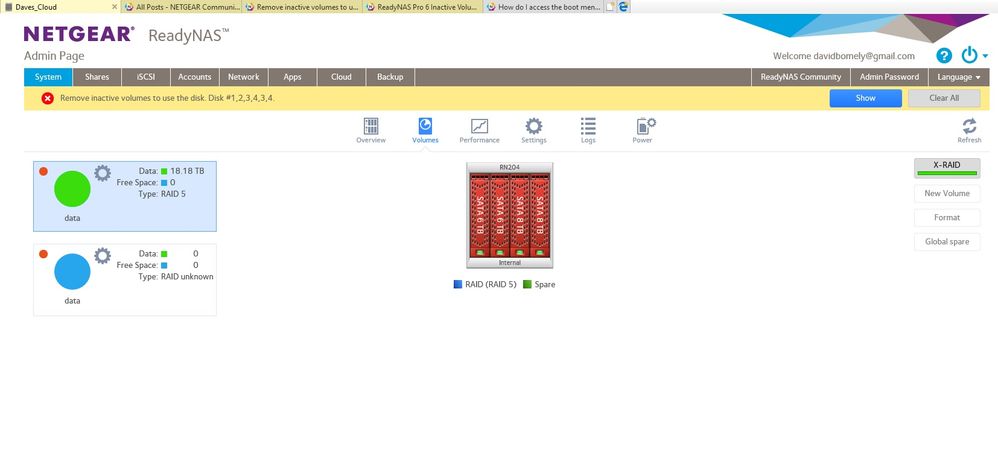This screenshot has height=458, width=998.
Task: Click red status dot on RAID unknown volume
Action: coord(43,254)
